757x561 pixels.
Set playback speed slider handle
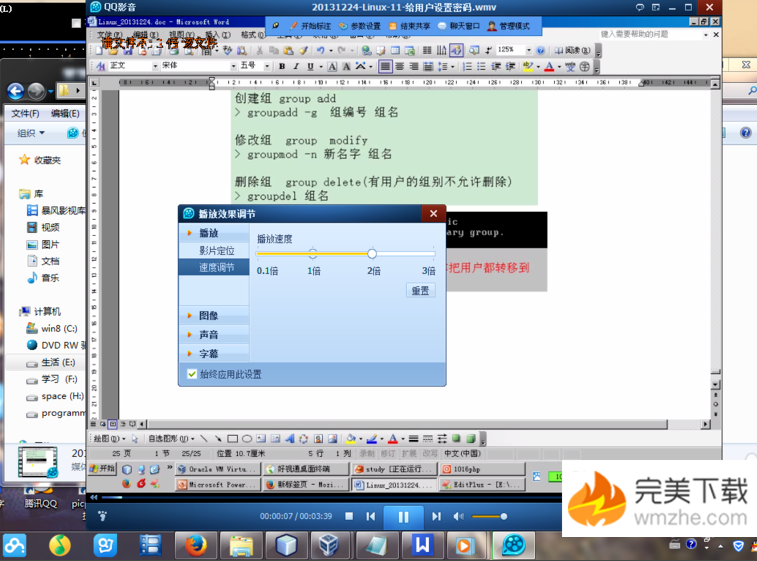click(x=372, y=253)
